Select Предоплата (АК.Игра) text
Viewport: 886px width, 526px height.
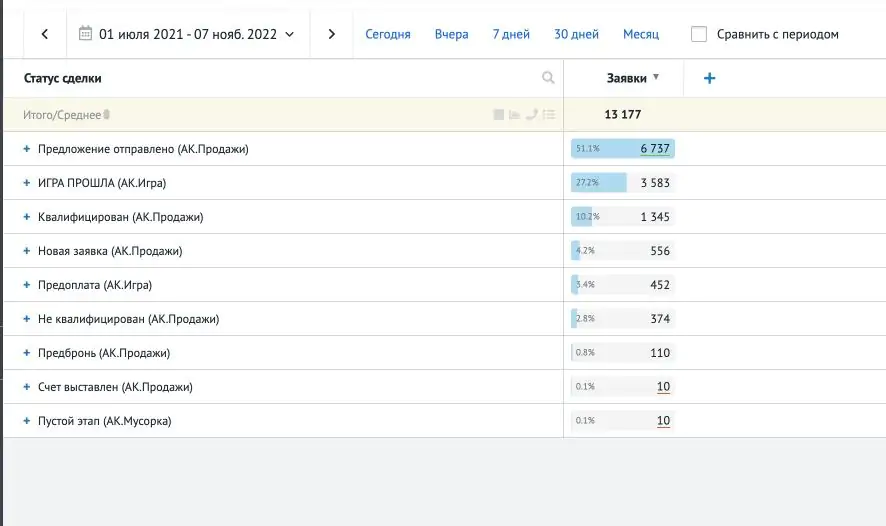95,285
